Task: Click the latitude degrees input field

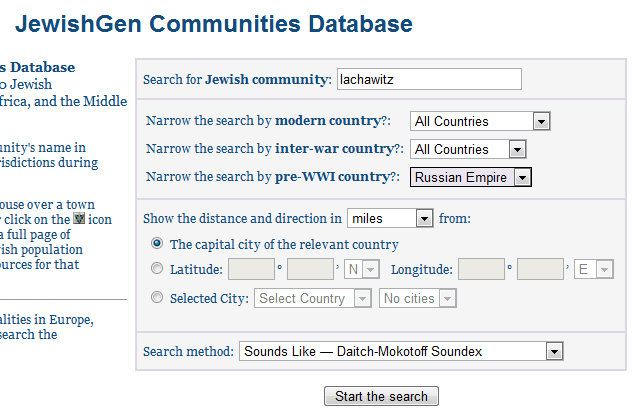Action: point(251,269)
